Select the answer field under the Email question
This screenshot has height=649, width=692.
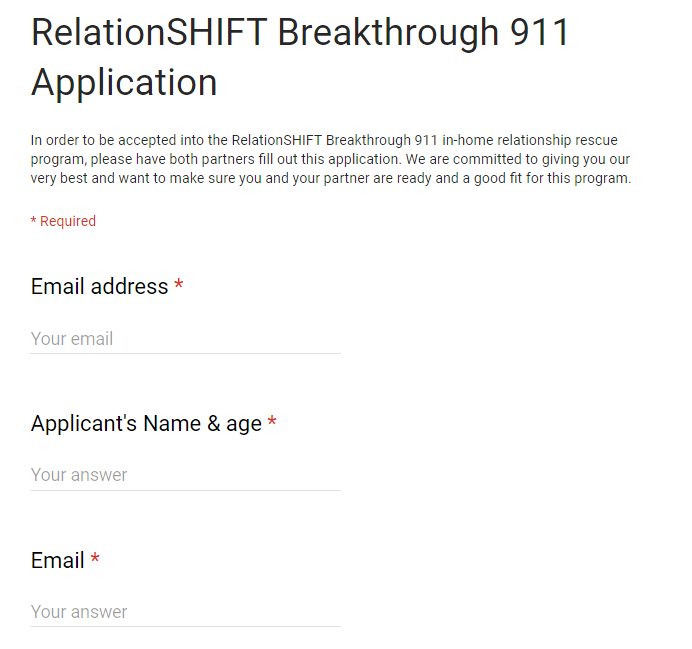tap(185, 611)
